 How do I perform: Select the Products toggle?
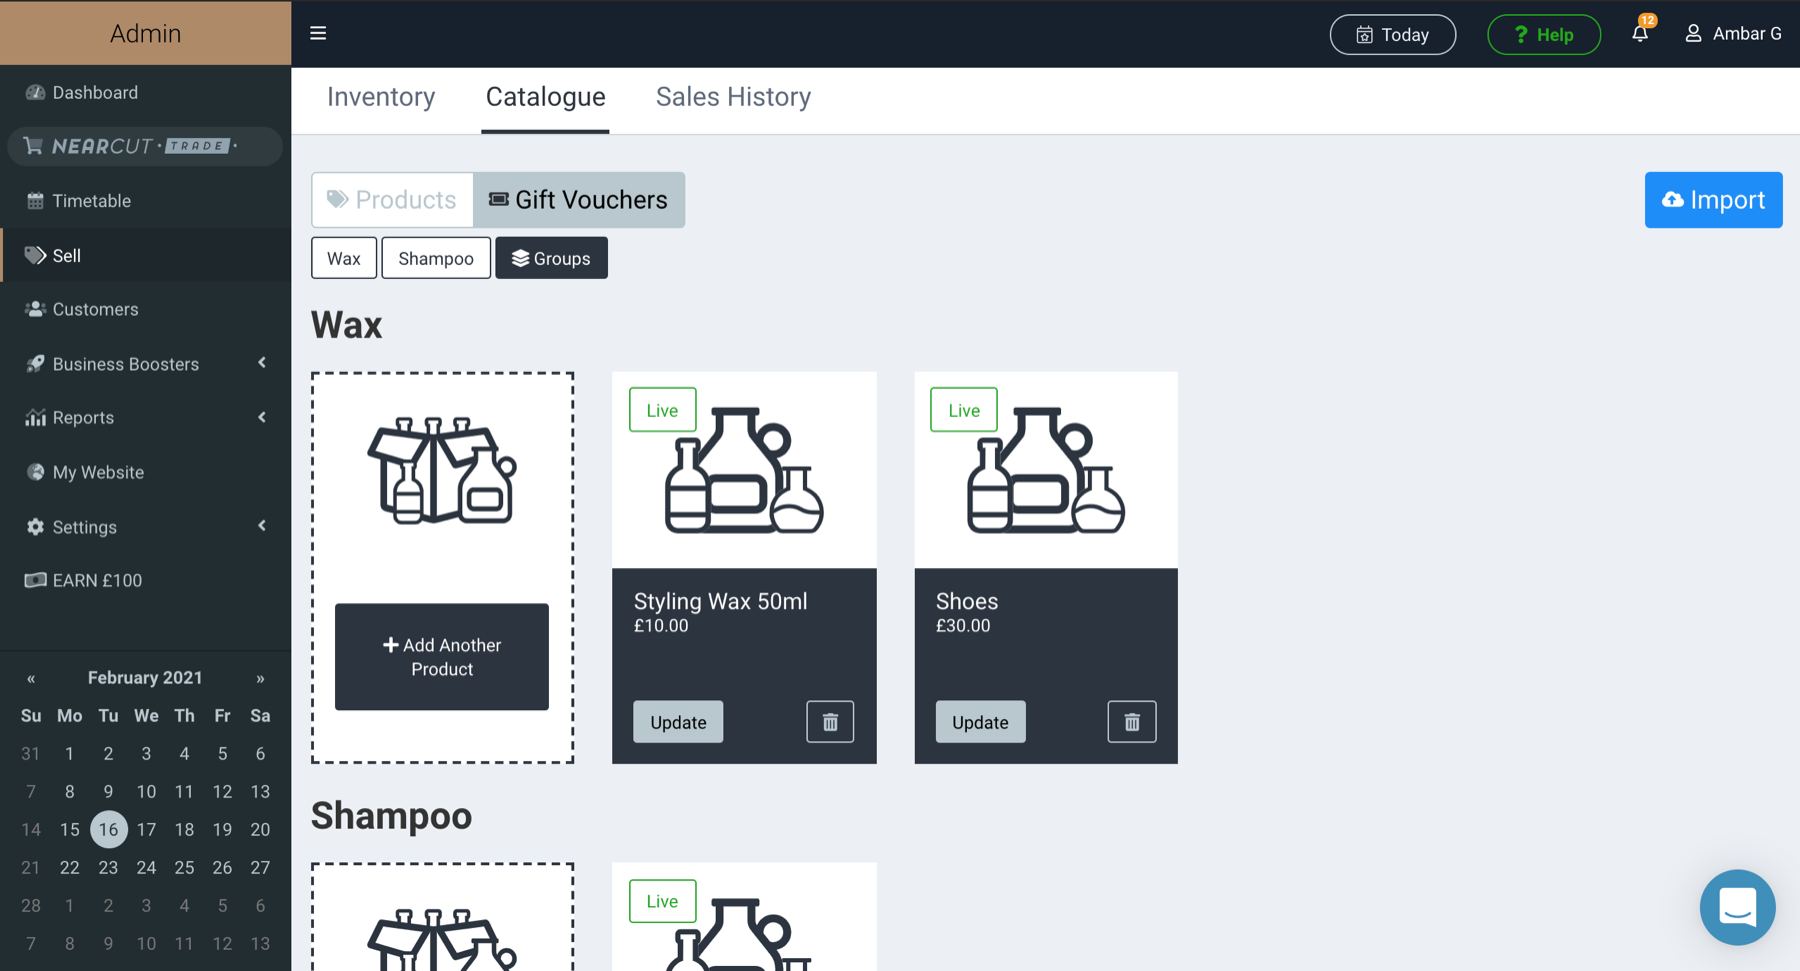(x=392, y=200)
